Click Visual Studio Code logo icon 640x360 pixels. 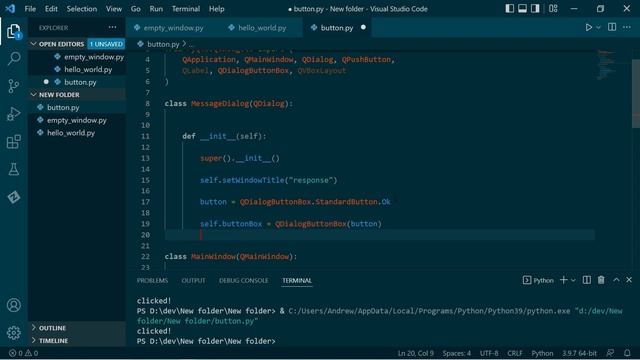pyautogui.click(x=10, y=9)
